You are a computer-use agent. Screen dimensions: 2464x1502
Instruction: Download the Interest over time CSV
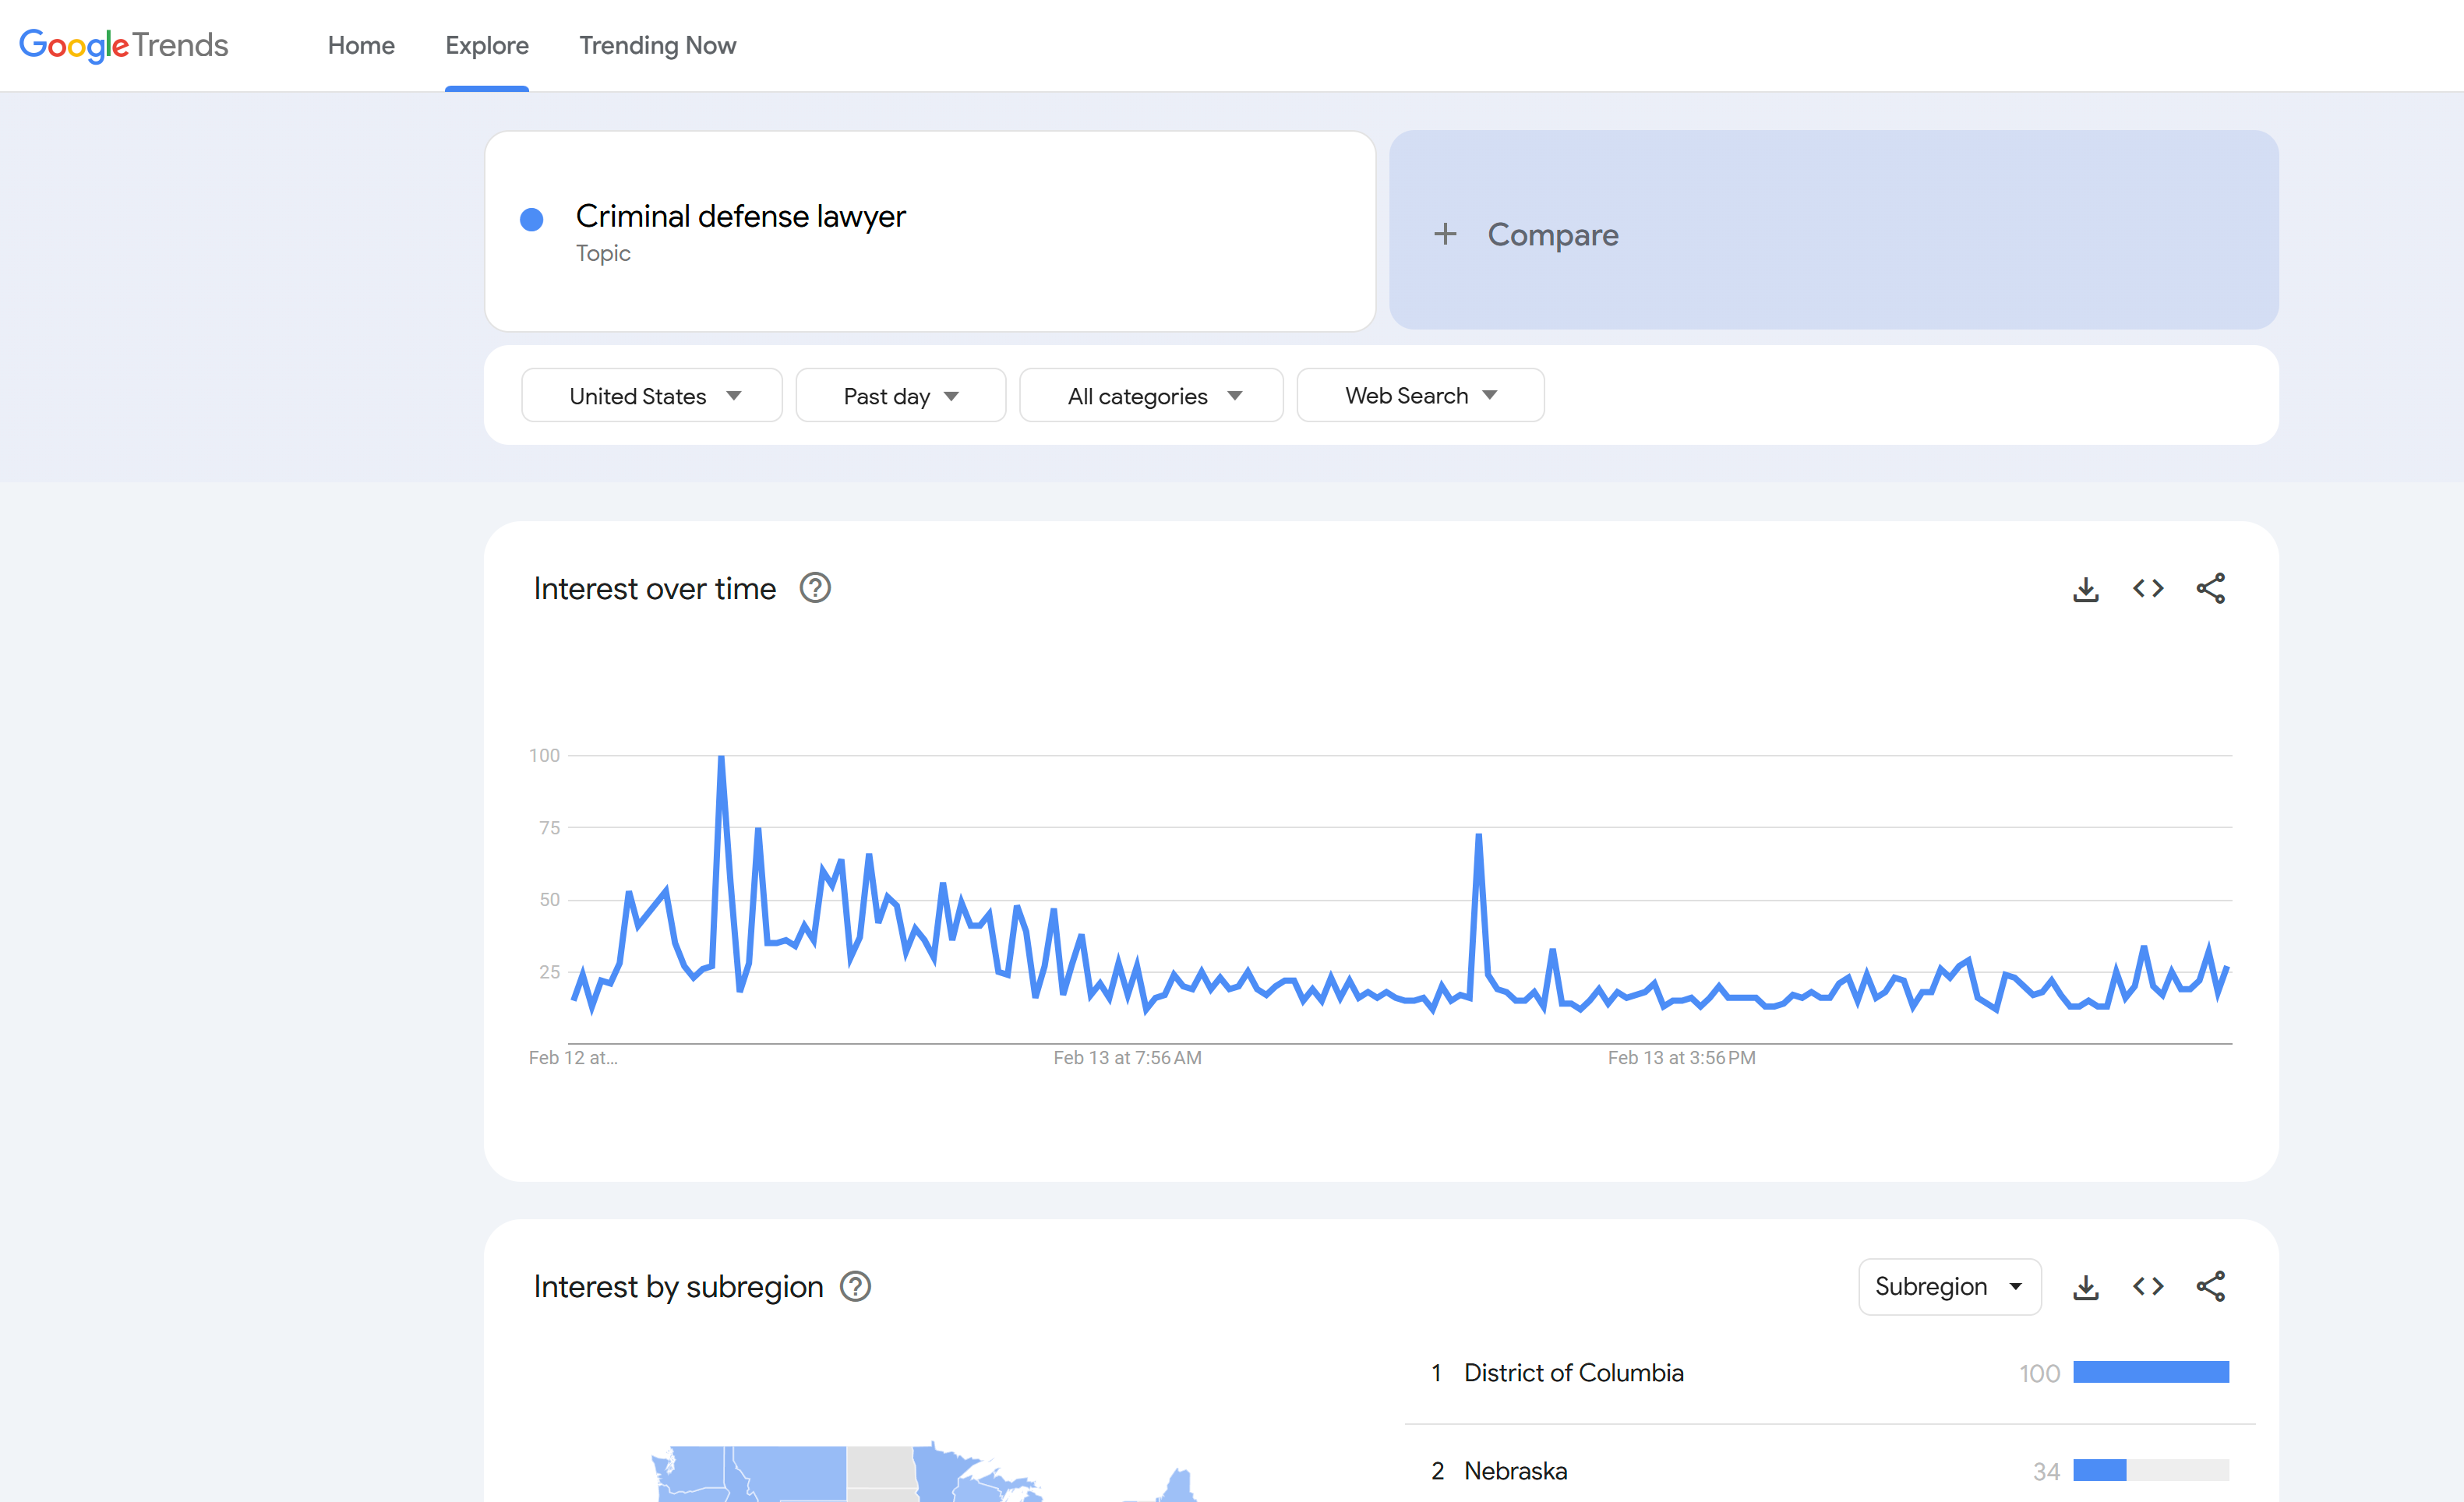tap(2086, 589)
